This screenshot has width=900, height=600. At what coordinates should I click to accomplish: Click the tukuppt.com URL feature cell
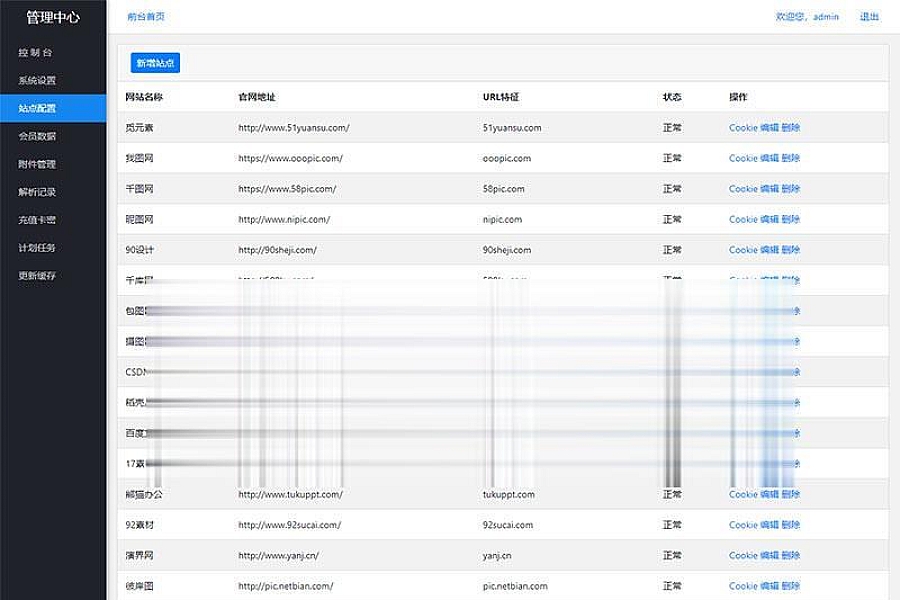pos(509,494)
